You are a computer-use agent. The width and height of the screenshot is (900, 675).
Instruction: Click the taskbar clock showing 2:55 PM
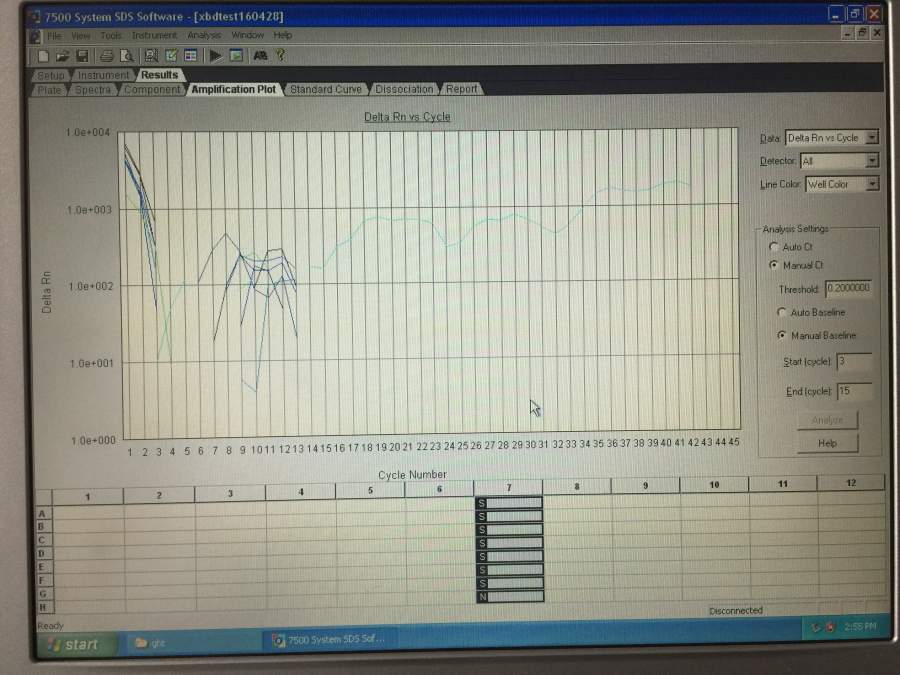coord(860,626)
